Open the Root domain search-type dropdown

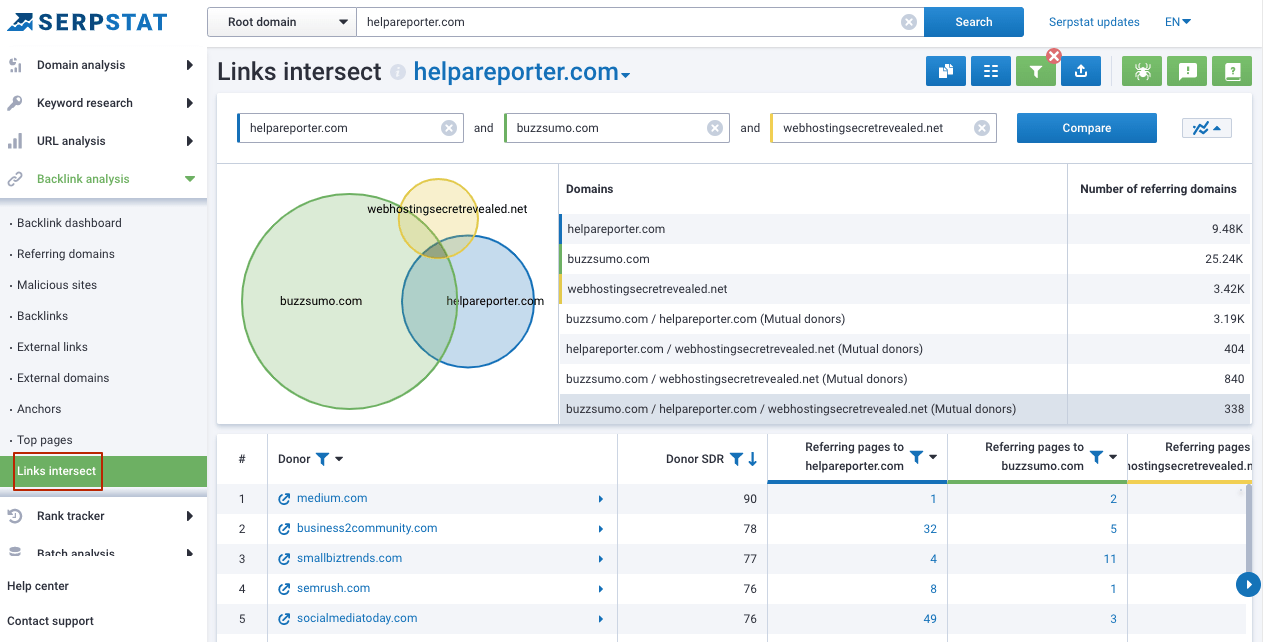(x=282, y=22)
